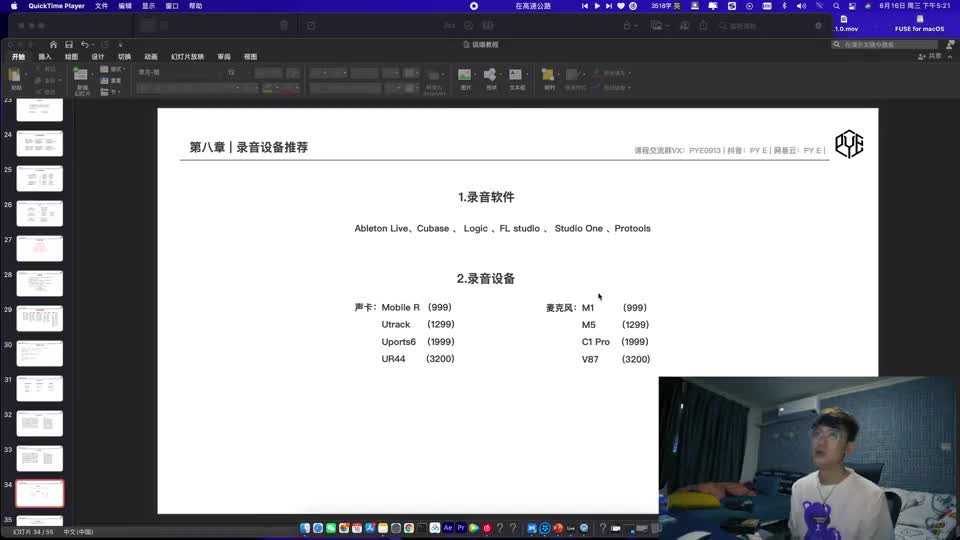Switch to the 视图 ribbon tab
Viewport: 960px width, 540px height.
[x=250, y=57]
